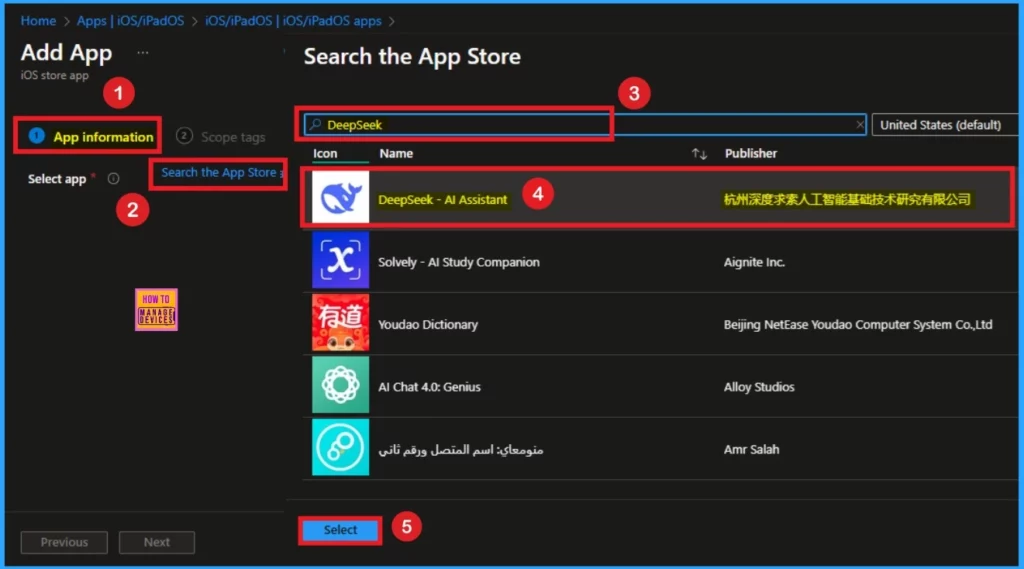Sort results using the Name sort arrows
The width and height of the screenshot is (1024, 569).
coord(699,154)
